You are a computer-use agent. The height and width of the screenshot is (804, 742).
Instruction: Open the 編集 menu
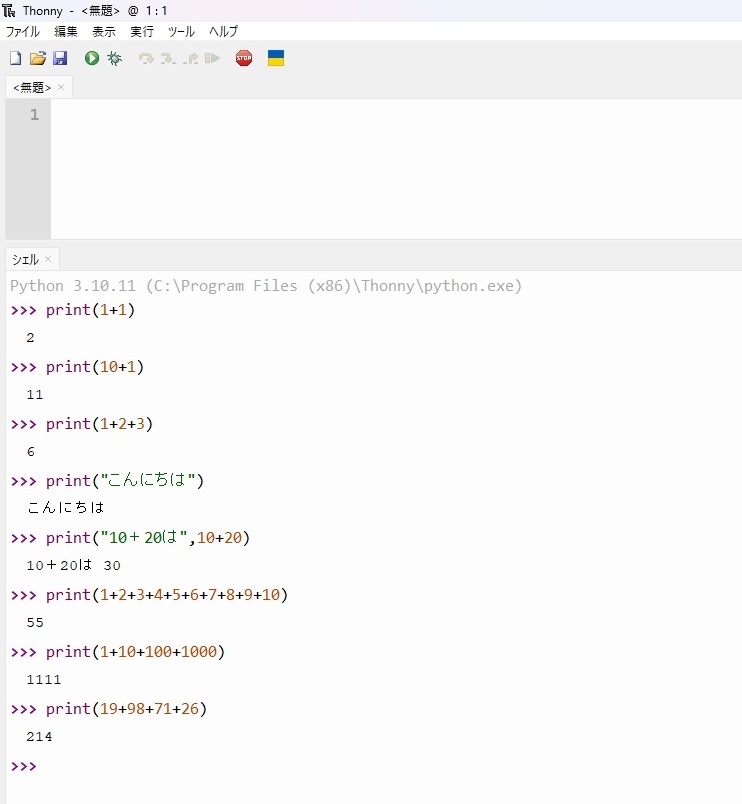click(x=66, y=31)
